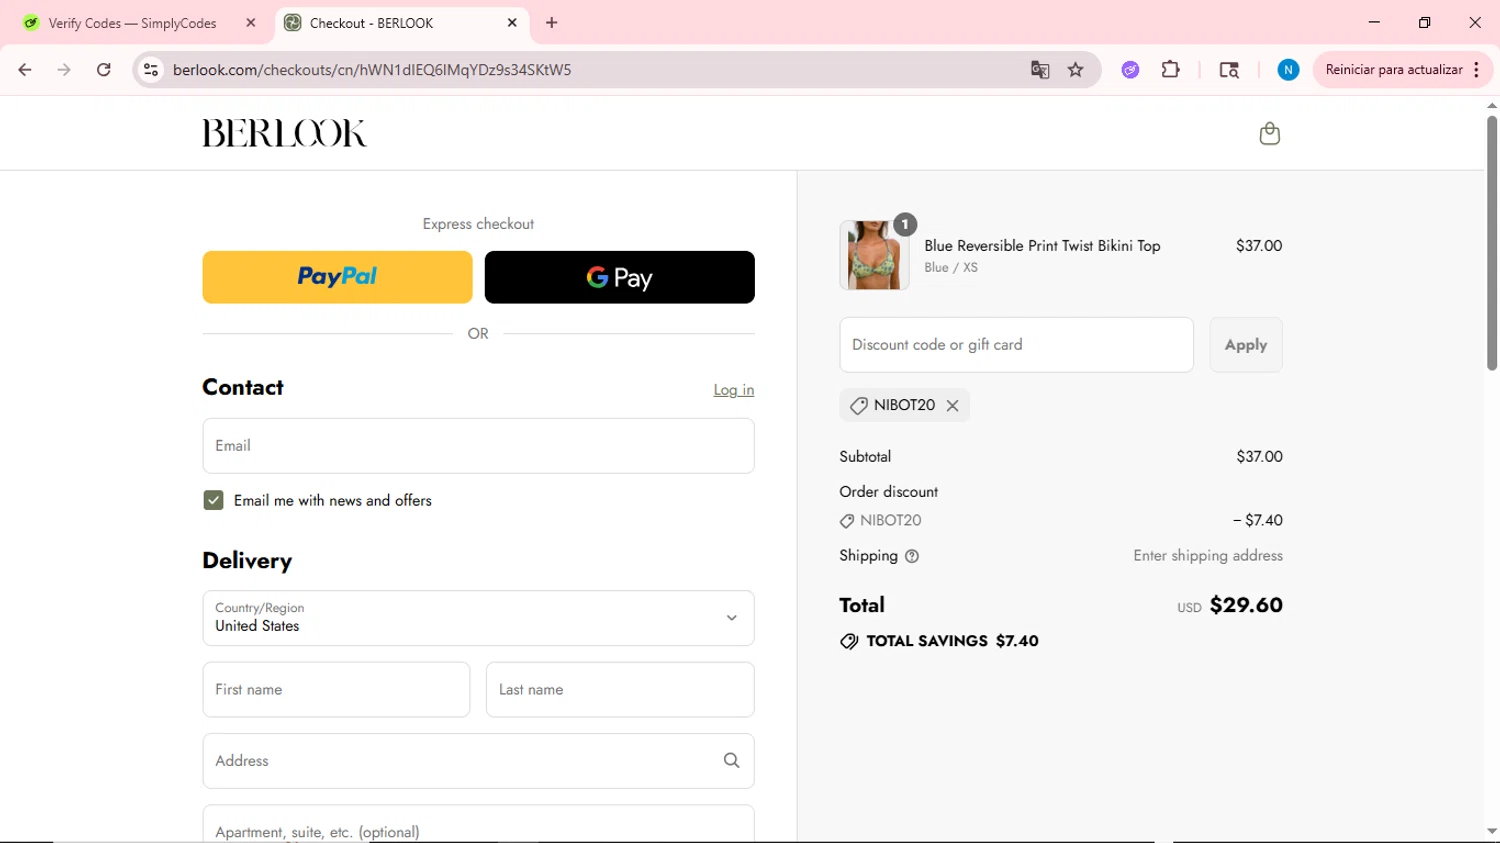Go forward in browser history
This screenshot has height=843, width=1500.
[x=64, y=70]
